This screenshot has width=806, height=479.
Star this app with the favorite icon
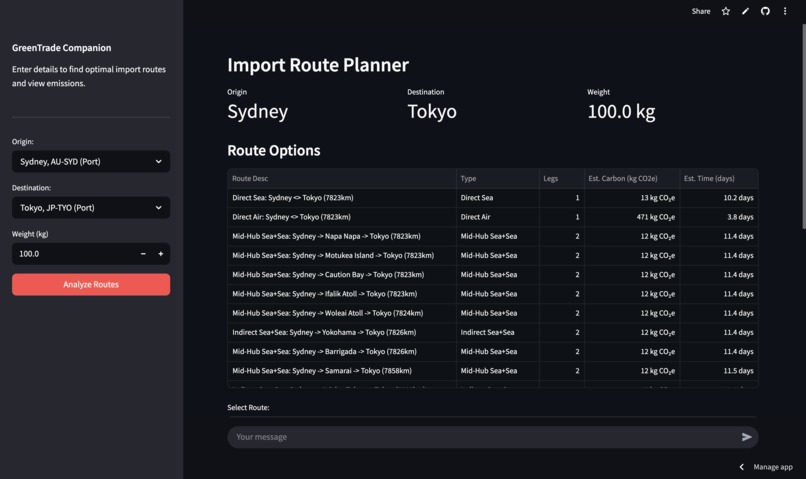[x=725, y=11]
